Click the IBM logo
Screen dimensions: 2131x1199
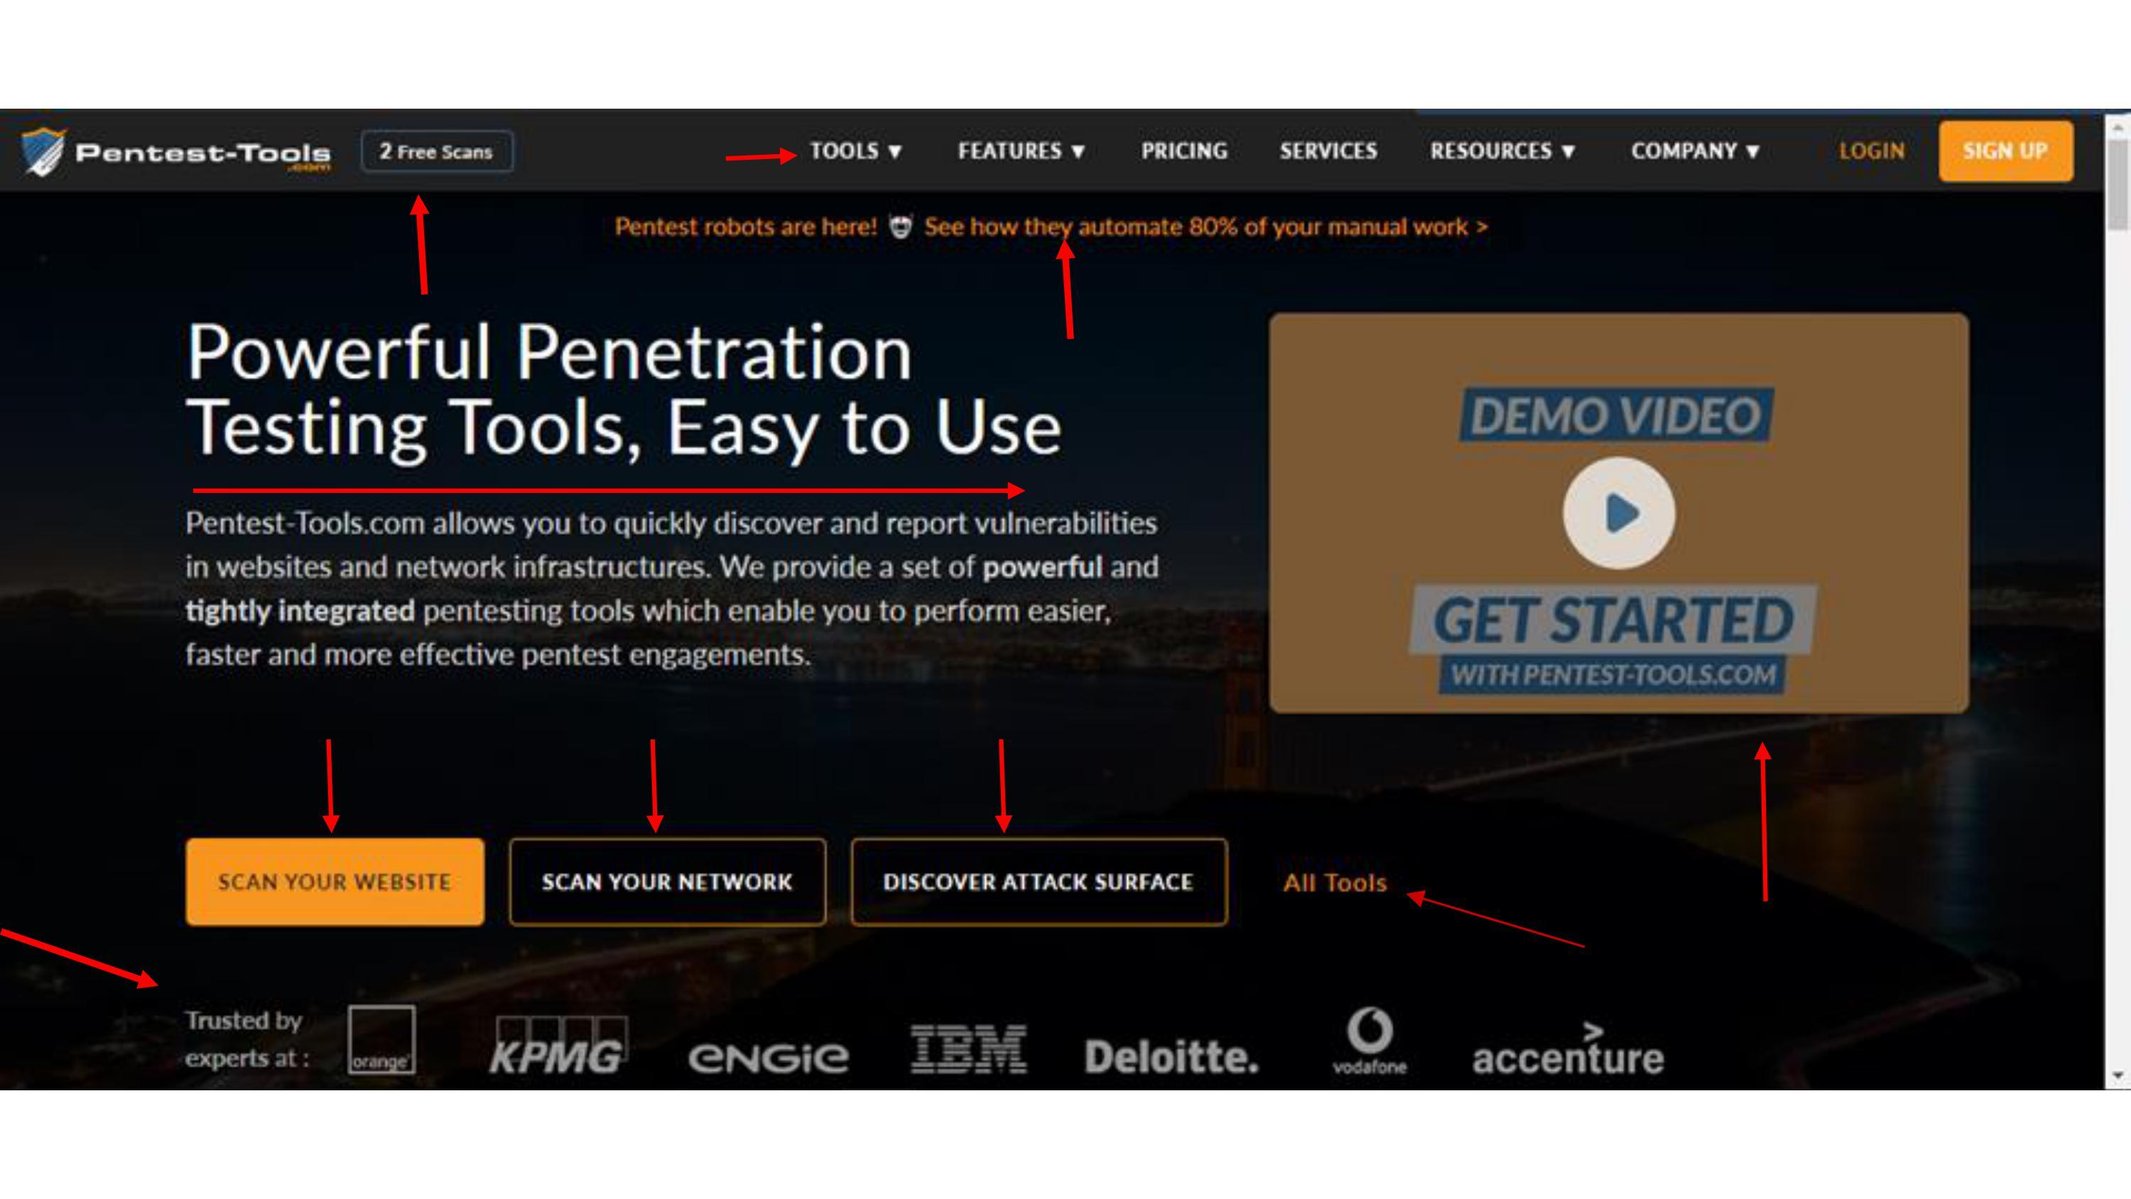tap(968, 1048)
